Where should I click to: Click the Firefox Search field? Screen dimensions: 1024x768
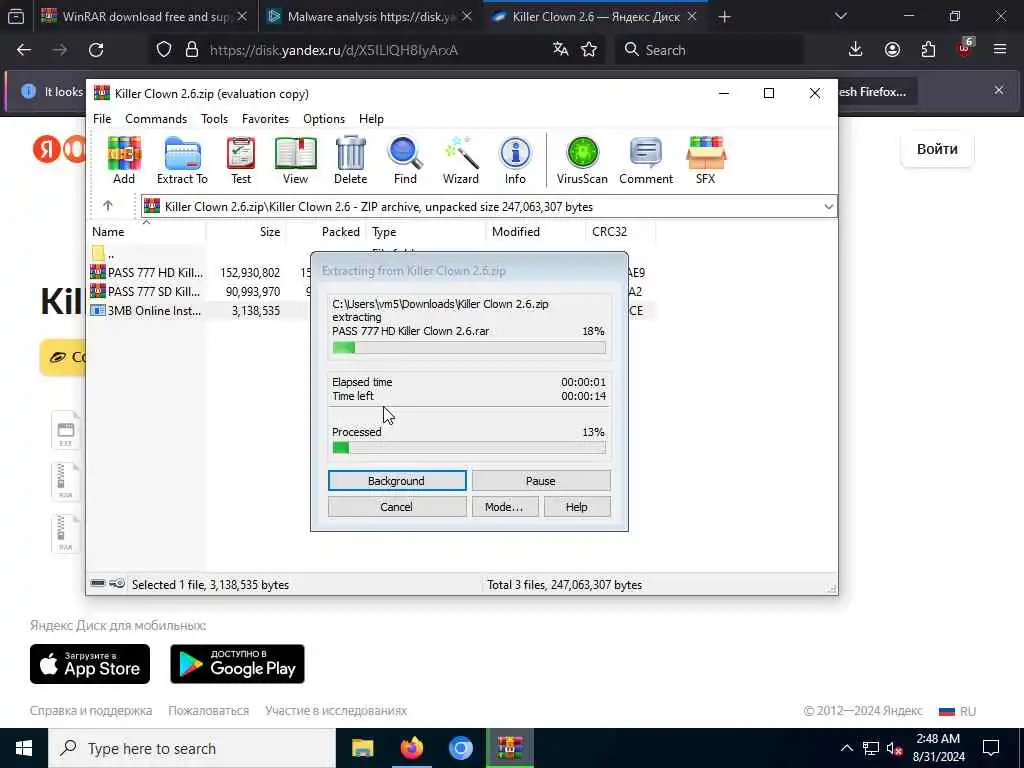click(x=709, y=50)
